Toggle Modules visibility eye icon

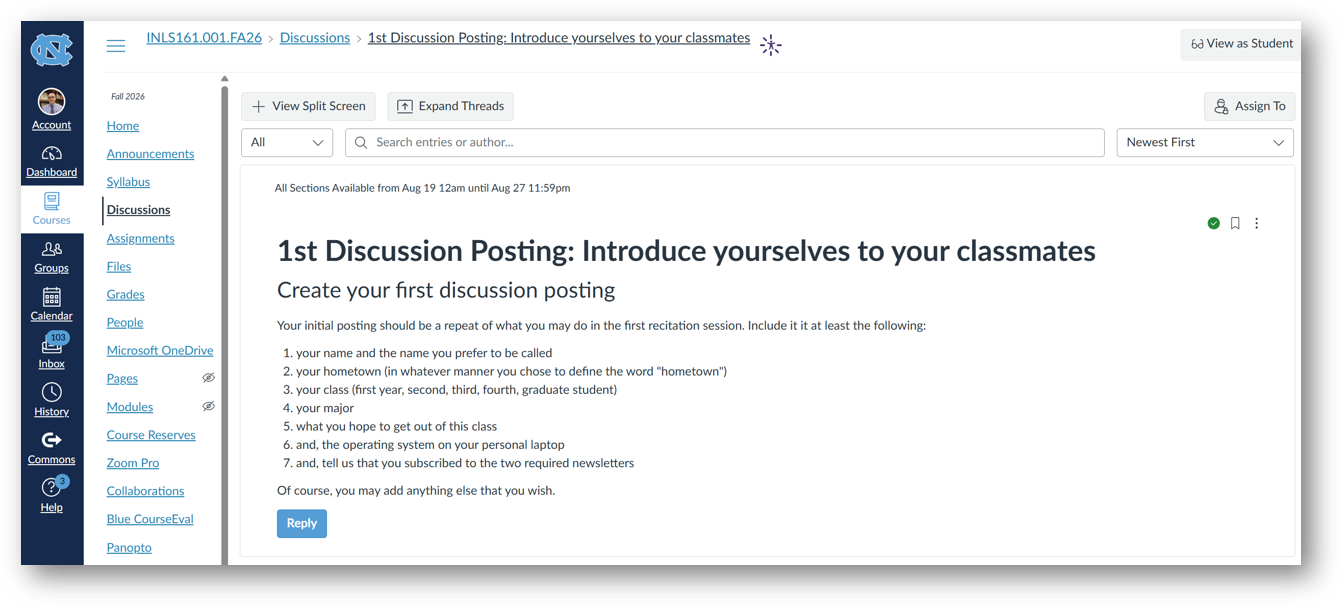tap(208, 406)
